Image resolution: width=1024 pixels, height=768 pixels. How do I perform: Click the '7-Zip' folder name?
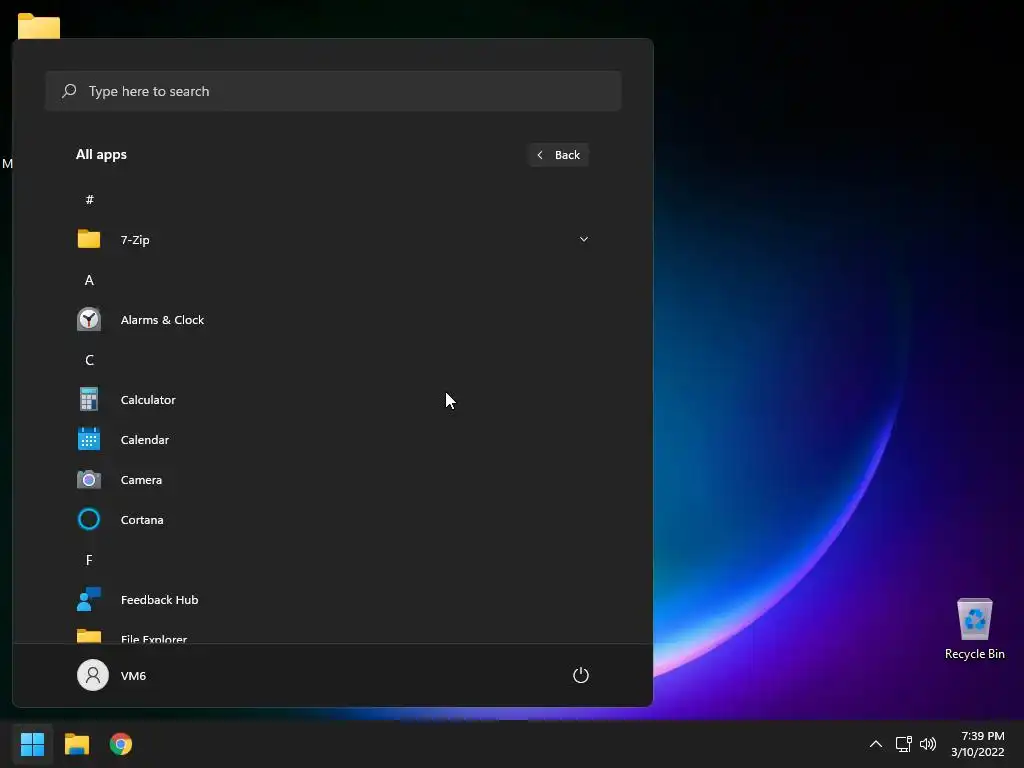135,240
